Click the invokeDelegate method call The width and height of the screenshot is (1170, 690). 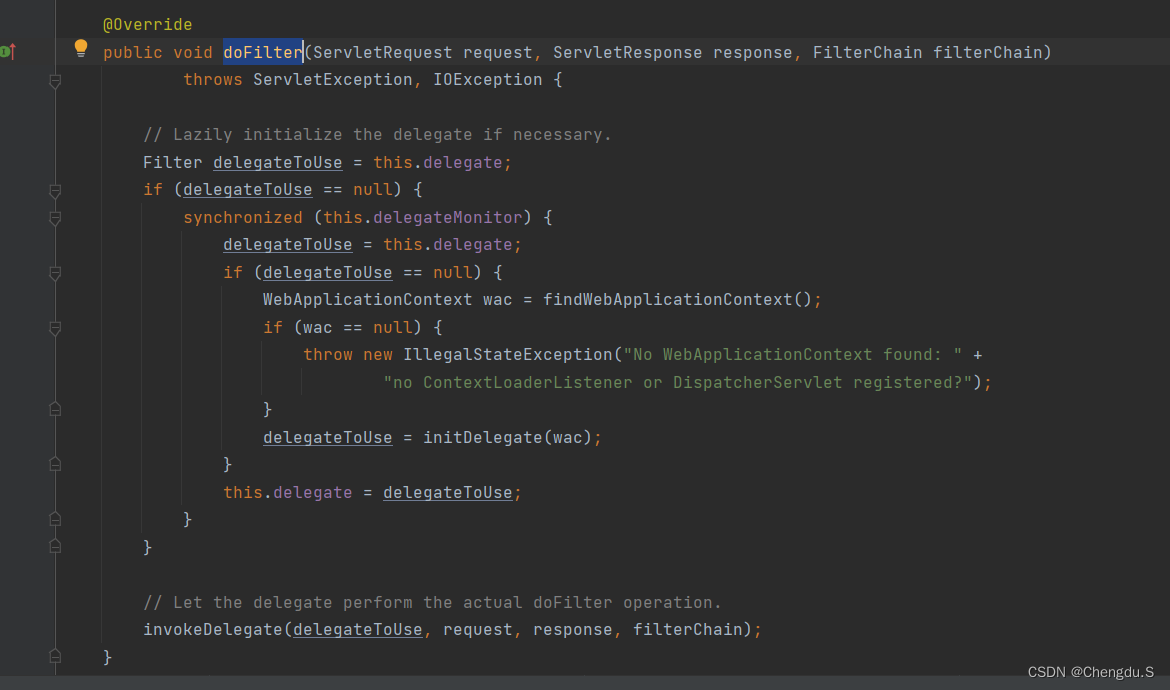click(x=213, y=630)
